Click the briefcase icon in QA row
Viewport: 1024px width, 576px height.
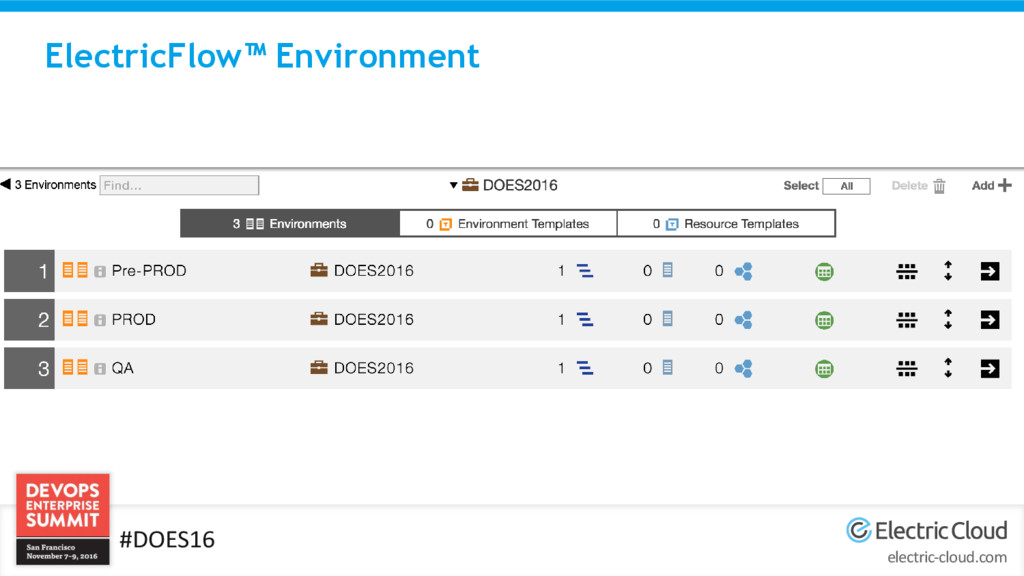tap(319, 367)
